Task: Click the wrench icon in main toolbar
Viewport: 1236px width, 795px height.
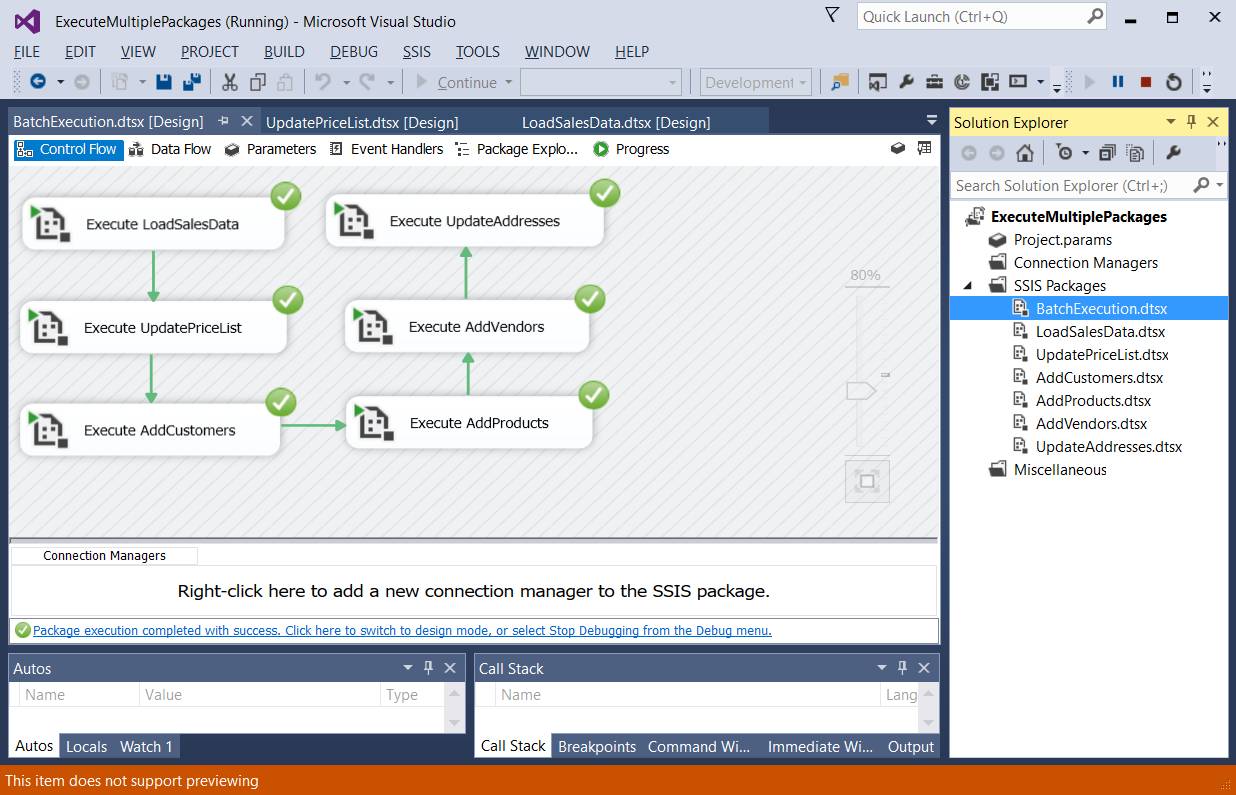Action: coord(906,82)
